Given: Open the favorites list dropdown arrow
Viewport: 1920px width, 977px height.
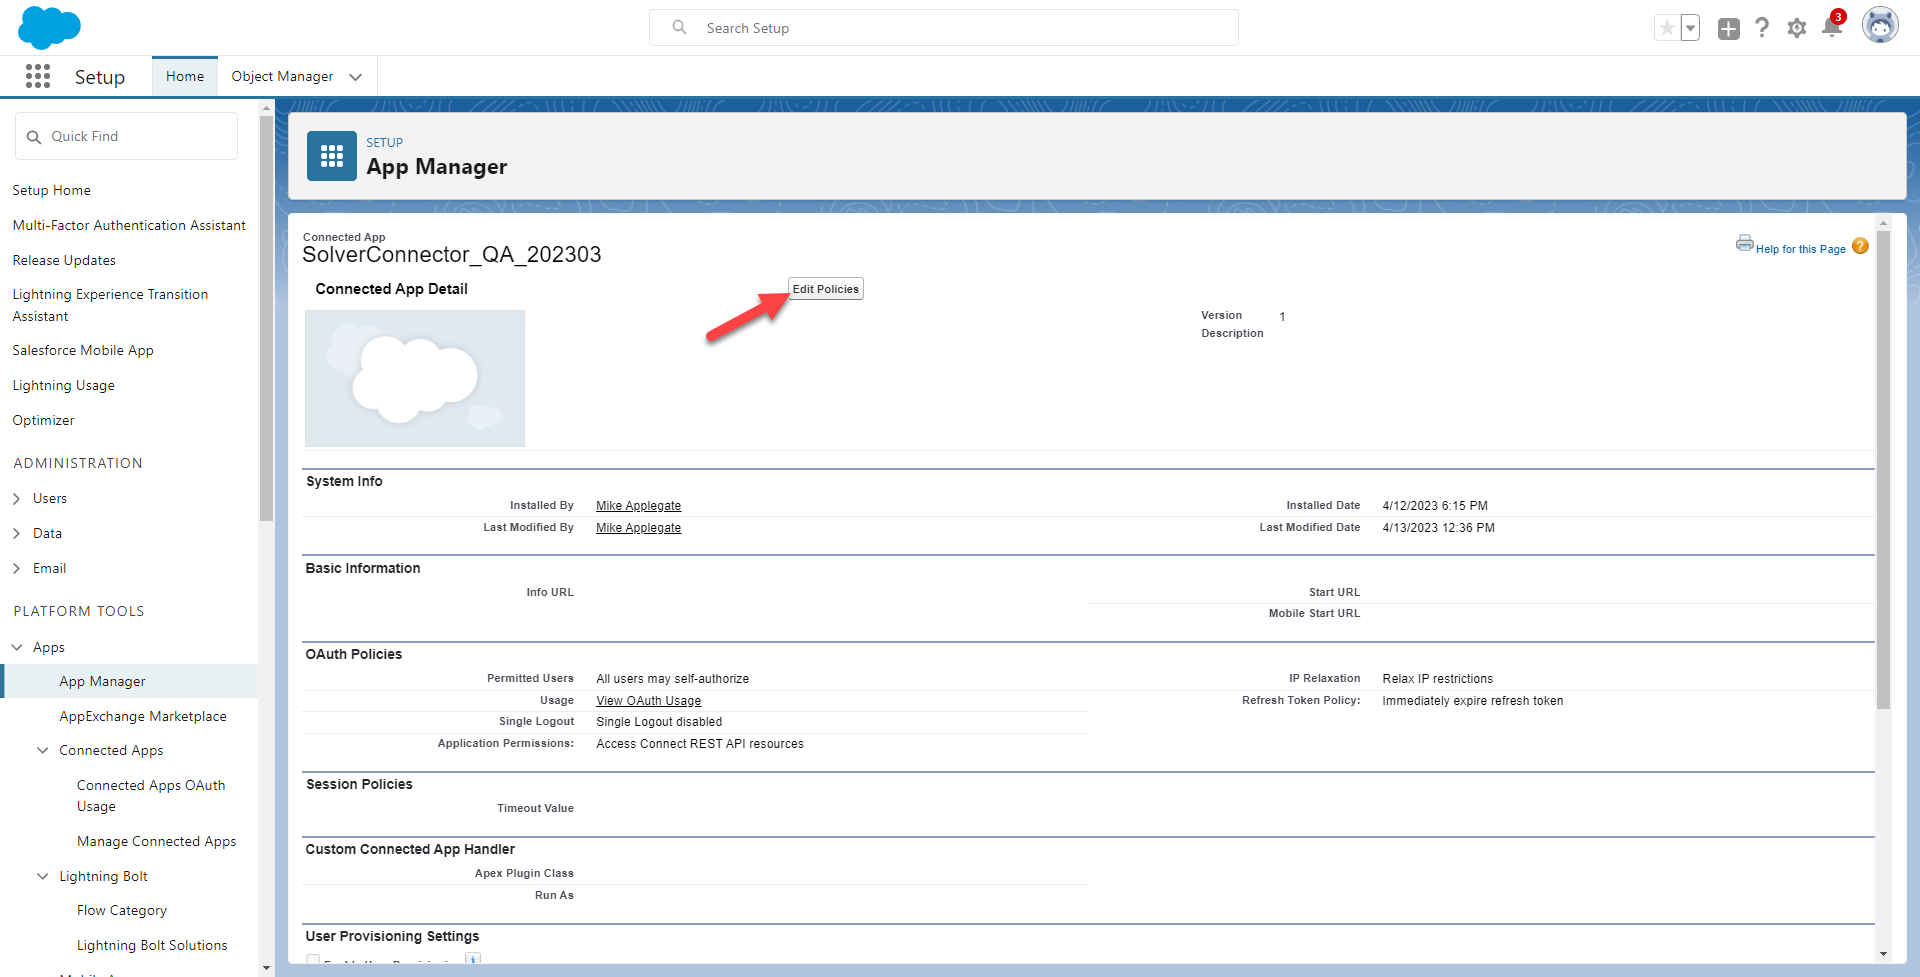Looking at the screenshot, I should coord(1690,28).
